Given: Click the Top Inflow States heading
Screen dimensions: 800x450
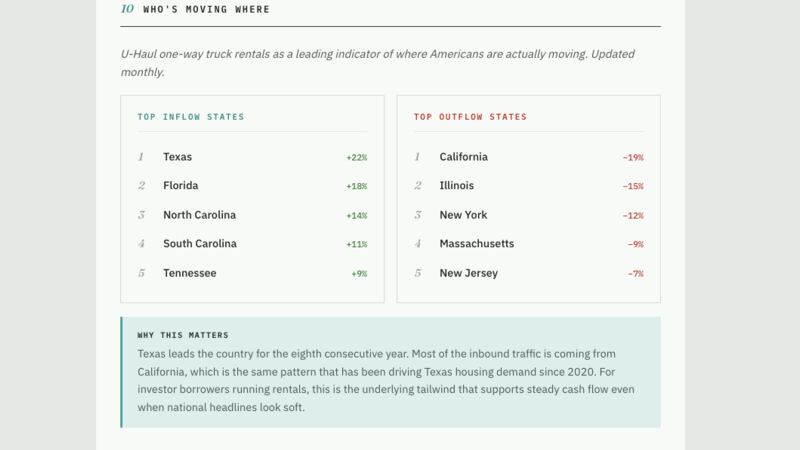Looking at the screenshot, I should [x=191, y=117].
